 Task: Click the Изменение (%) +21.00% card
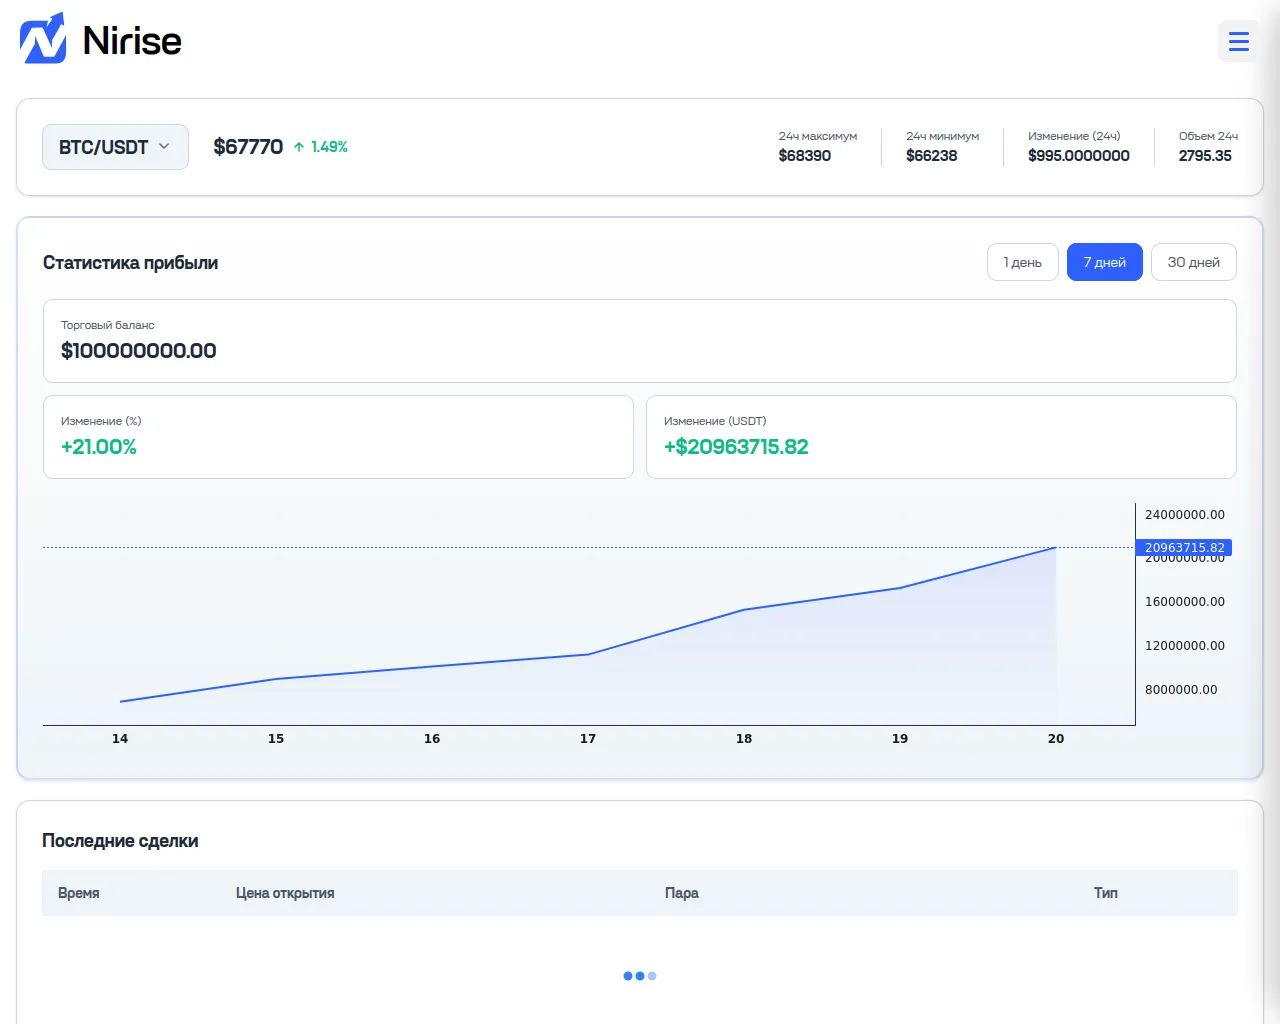pyautogui.click(x=338, y=437)
